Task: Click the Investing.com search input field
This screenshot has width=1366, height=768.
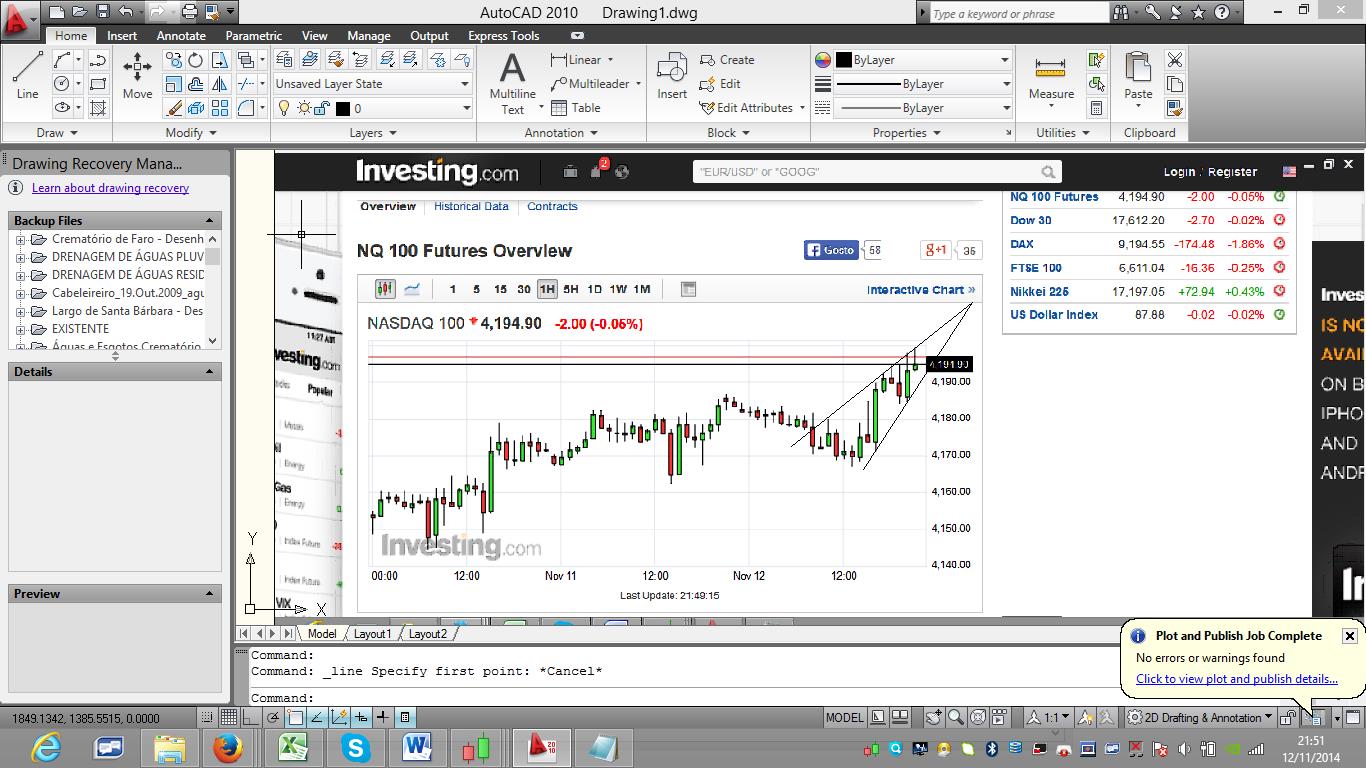Action: point(866,172)
